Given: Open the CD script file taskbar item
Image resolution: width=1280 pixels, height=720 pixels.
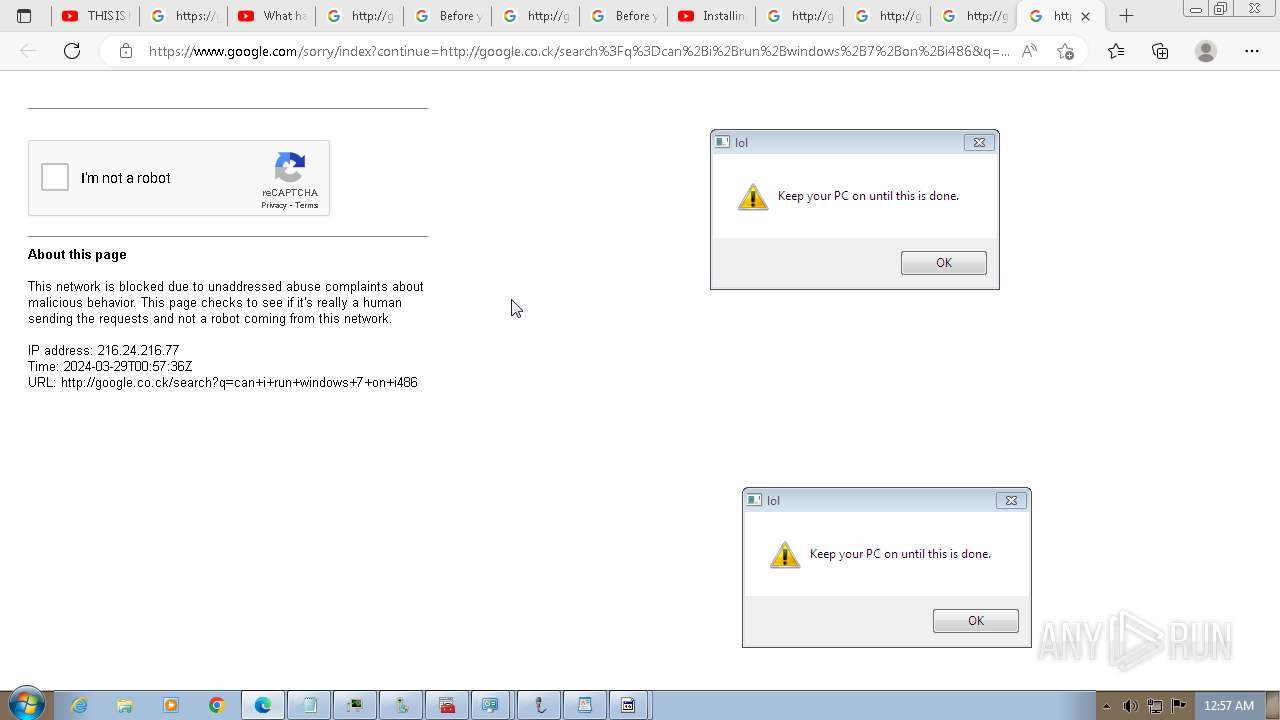Looking at the screenshot, I should pos(628,705).
